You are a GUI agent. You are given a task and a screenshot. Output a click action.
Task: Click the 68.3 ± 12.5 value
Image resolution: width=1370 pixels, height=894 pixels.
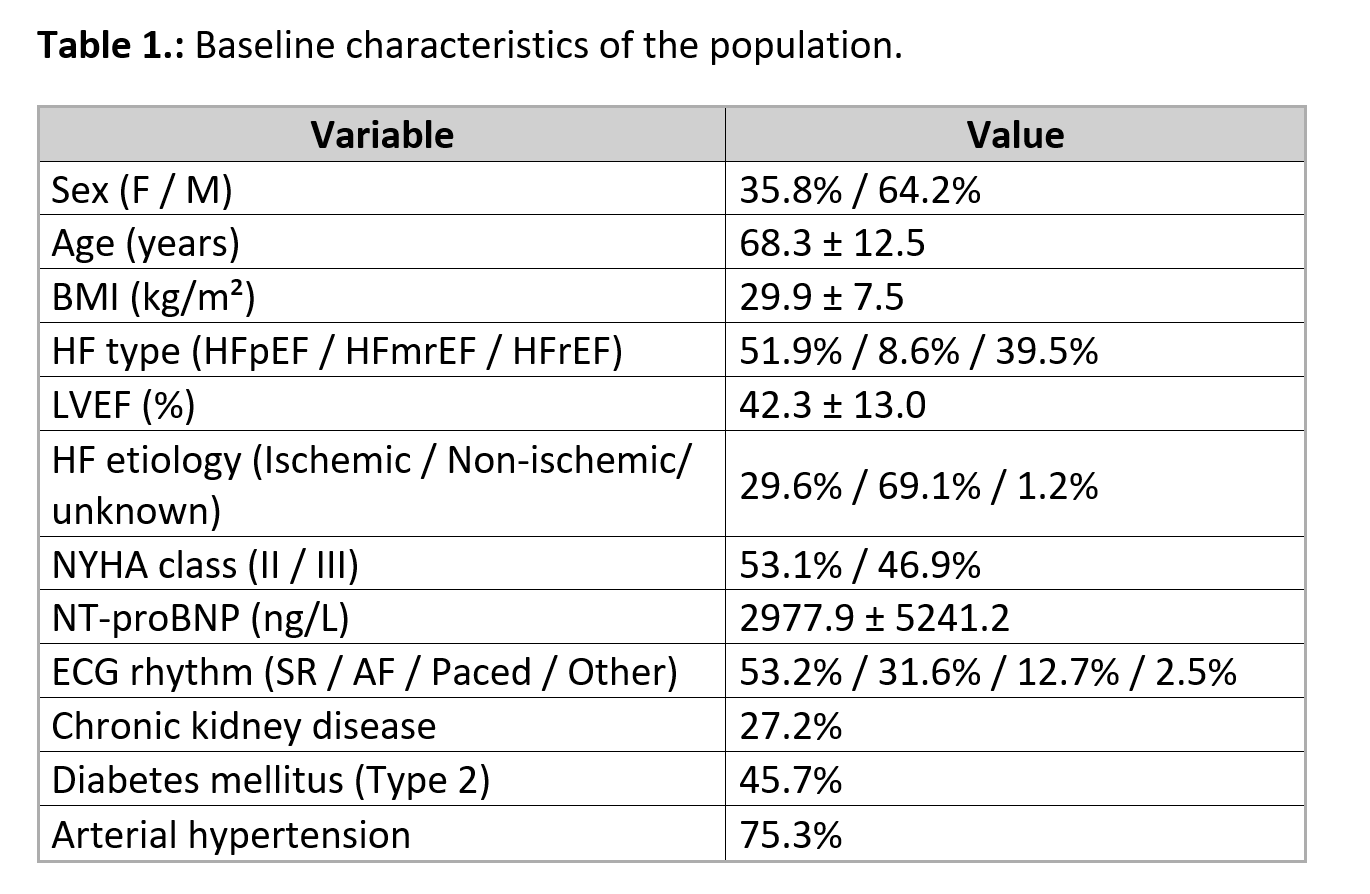[x=832, y=243]
